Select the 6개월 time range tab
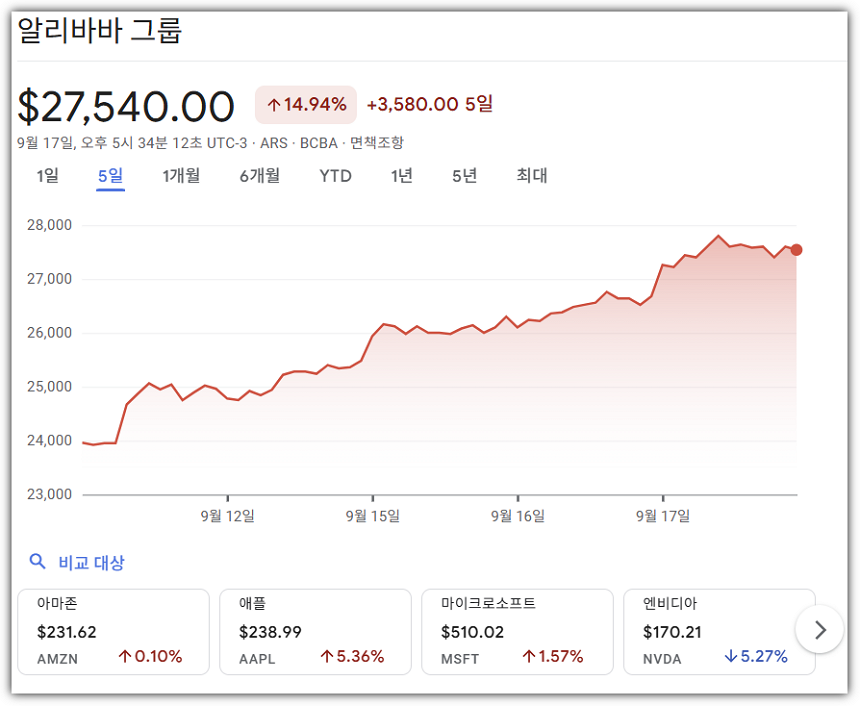Viewport: 860px width, 706px height. (x=259, y=175)
